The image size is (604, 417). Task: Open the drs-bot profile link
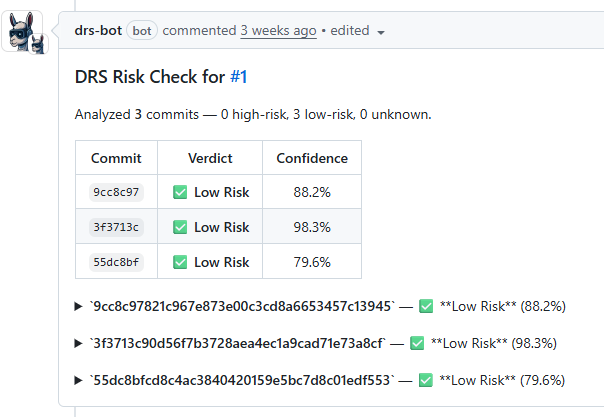[98, 30]
